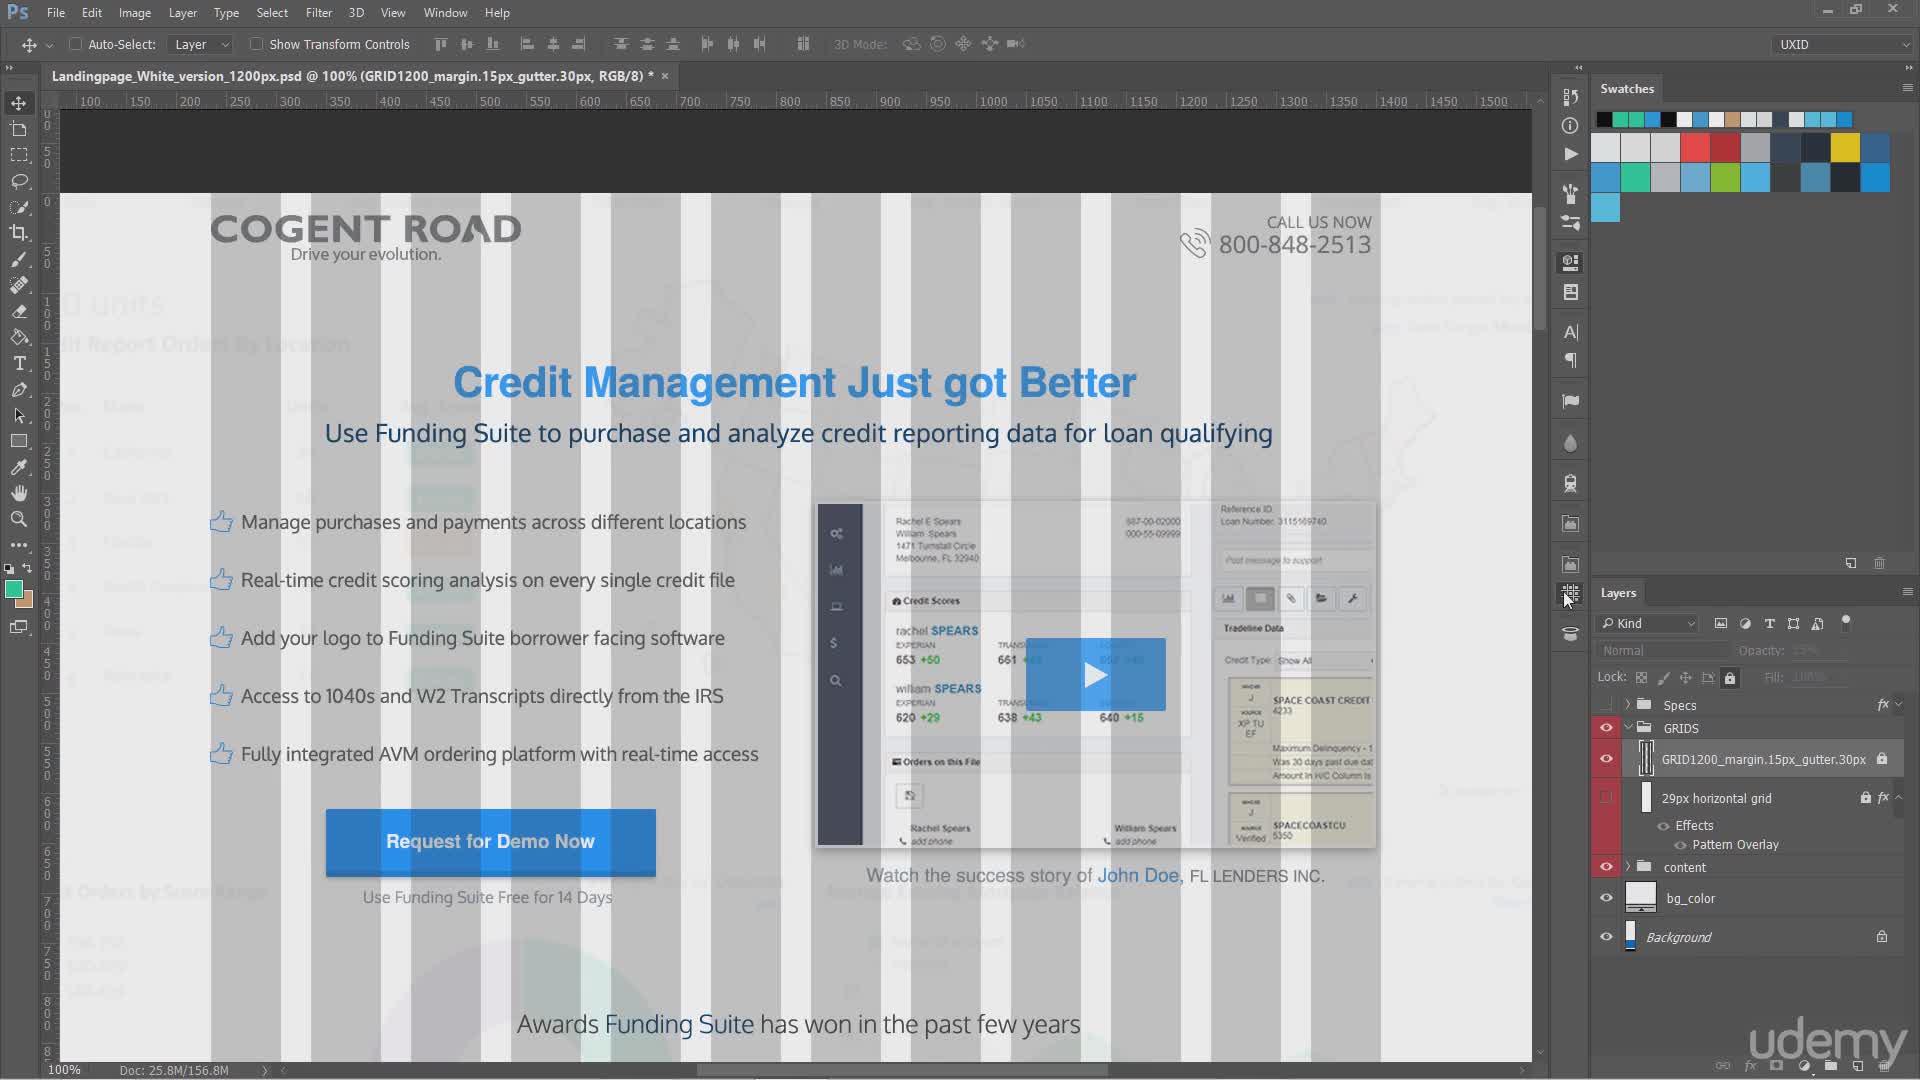Open the screen mode switcher

click(x=19, y=627)
